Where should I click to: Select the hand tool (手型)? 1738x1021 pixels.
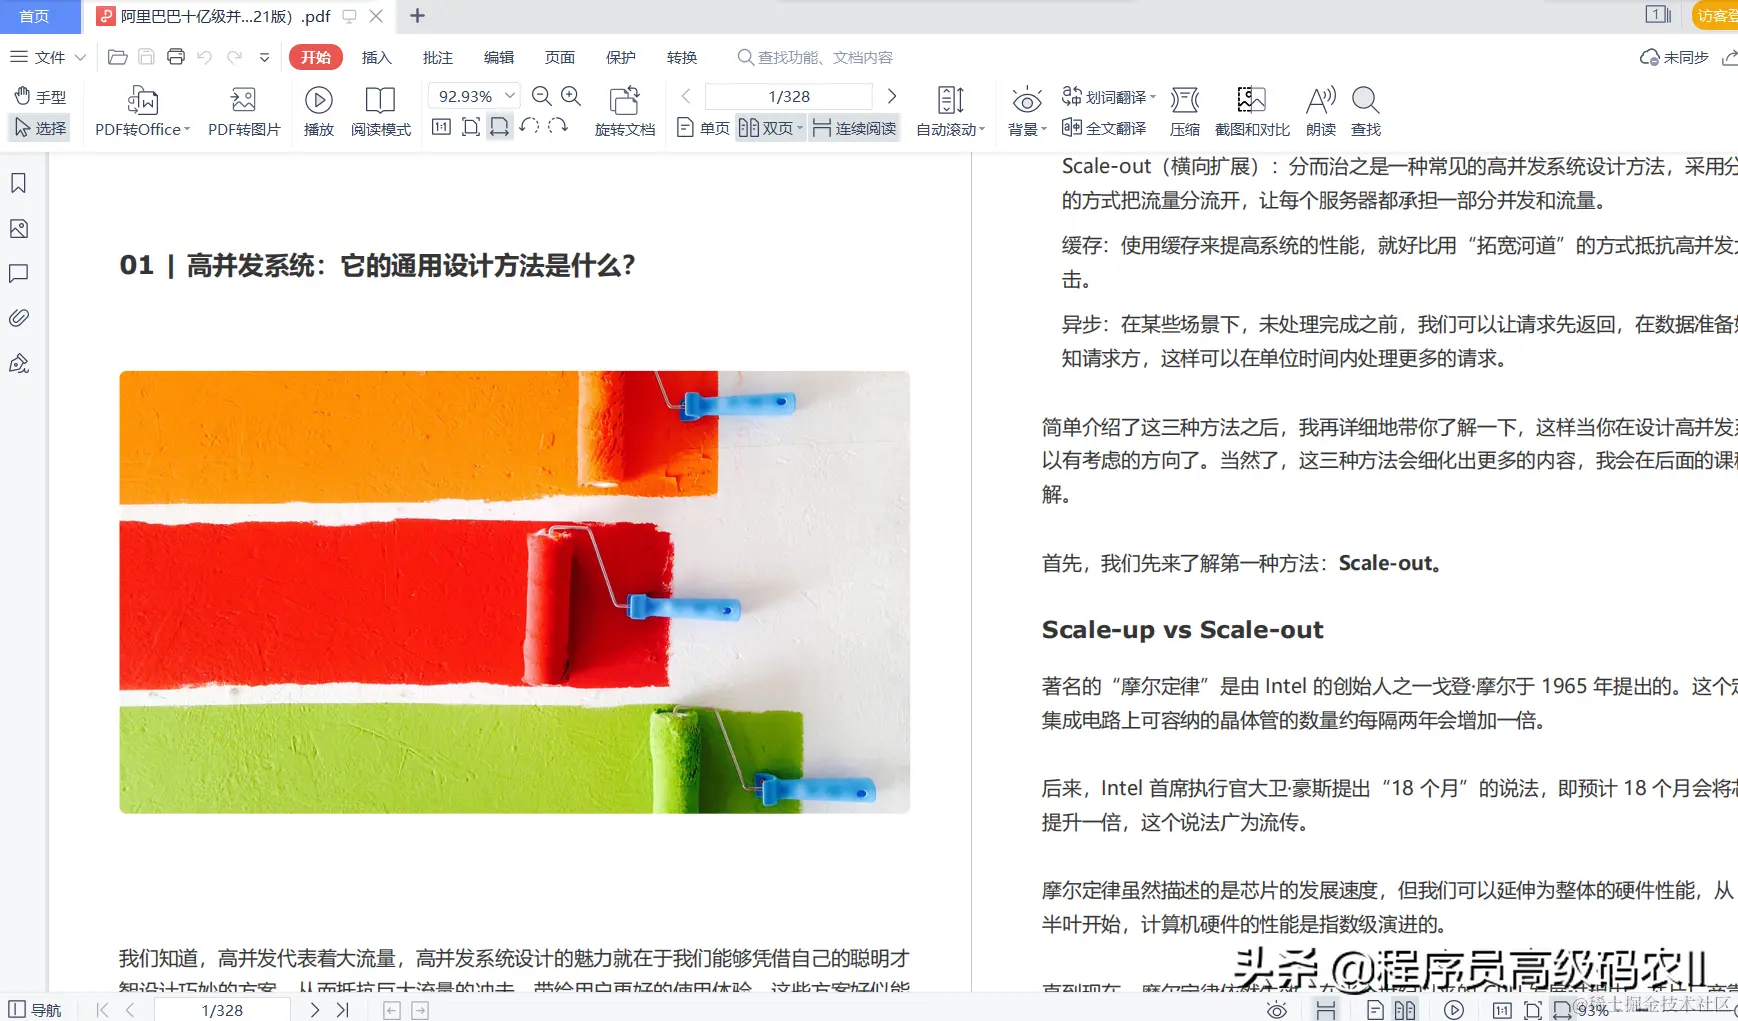click(x=39, y=96)
